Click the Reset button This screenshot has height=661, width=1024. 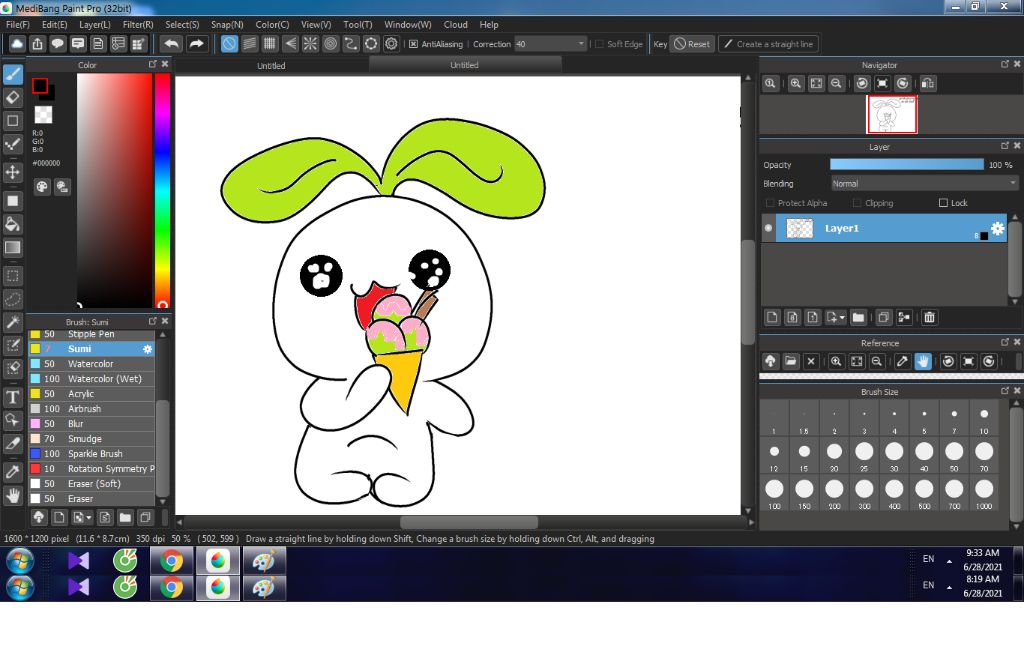pos(692,44)
